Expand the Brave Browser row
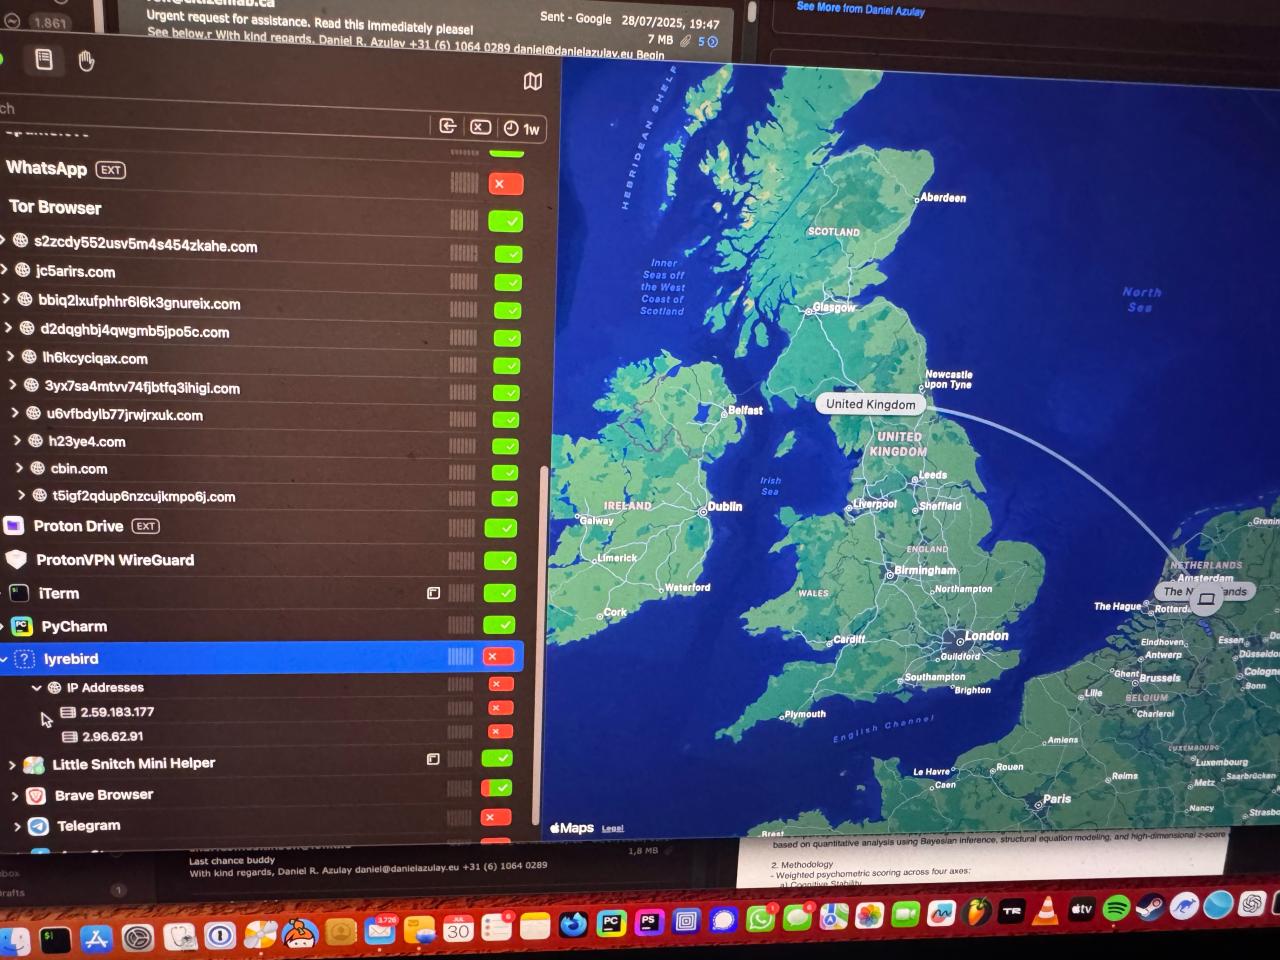The image size is (1280, 960). point(15,796)
